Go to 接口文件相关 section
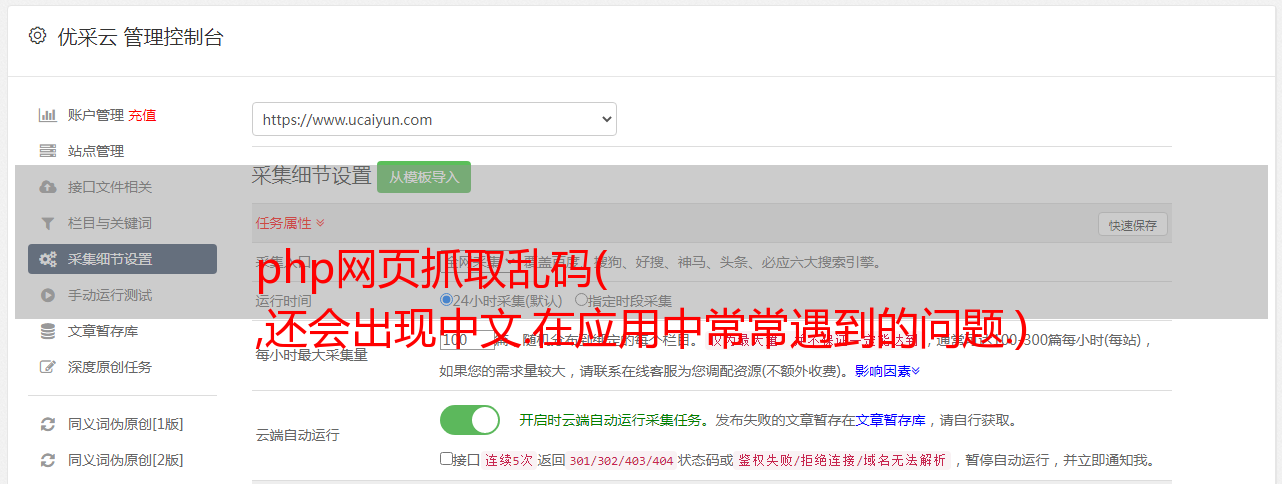 click(x=110, y=187)
